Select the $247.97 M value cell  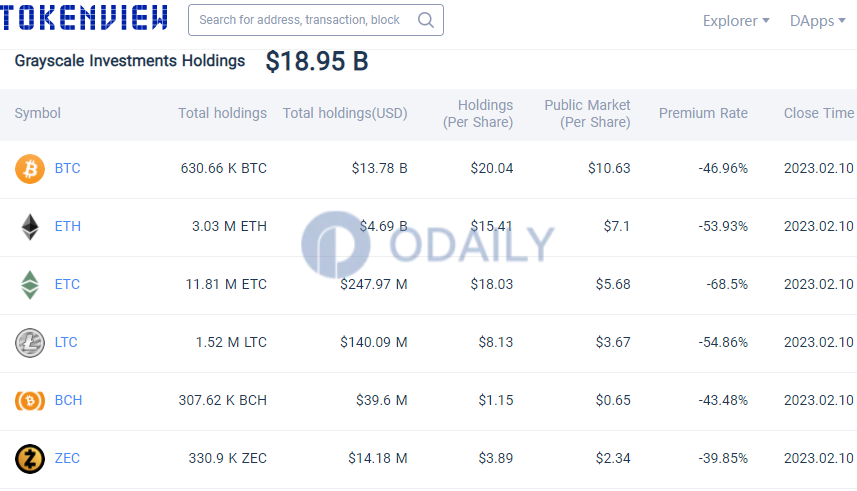374,284
